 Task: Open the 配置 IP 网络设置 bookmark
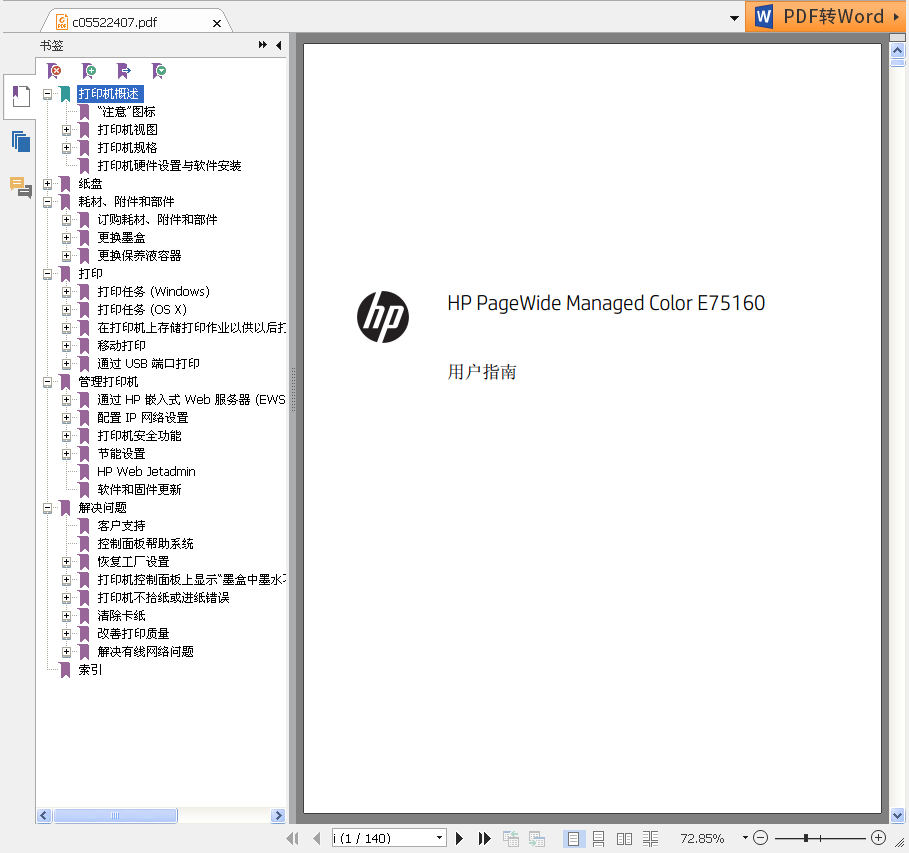(143, 418)
